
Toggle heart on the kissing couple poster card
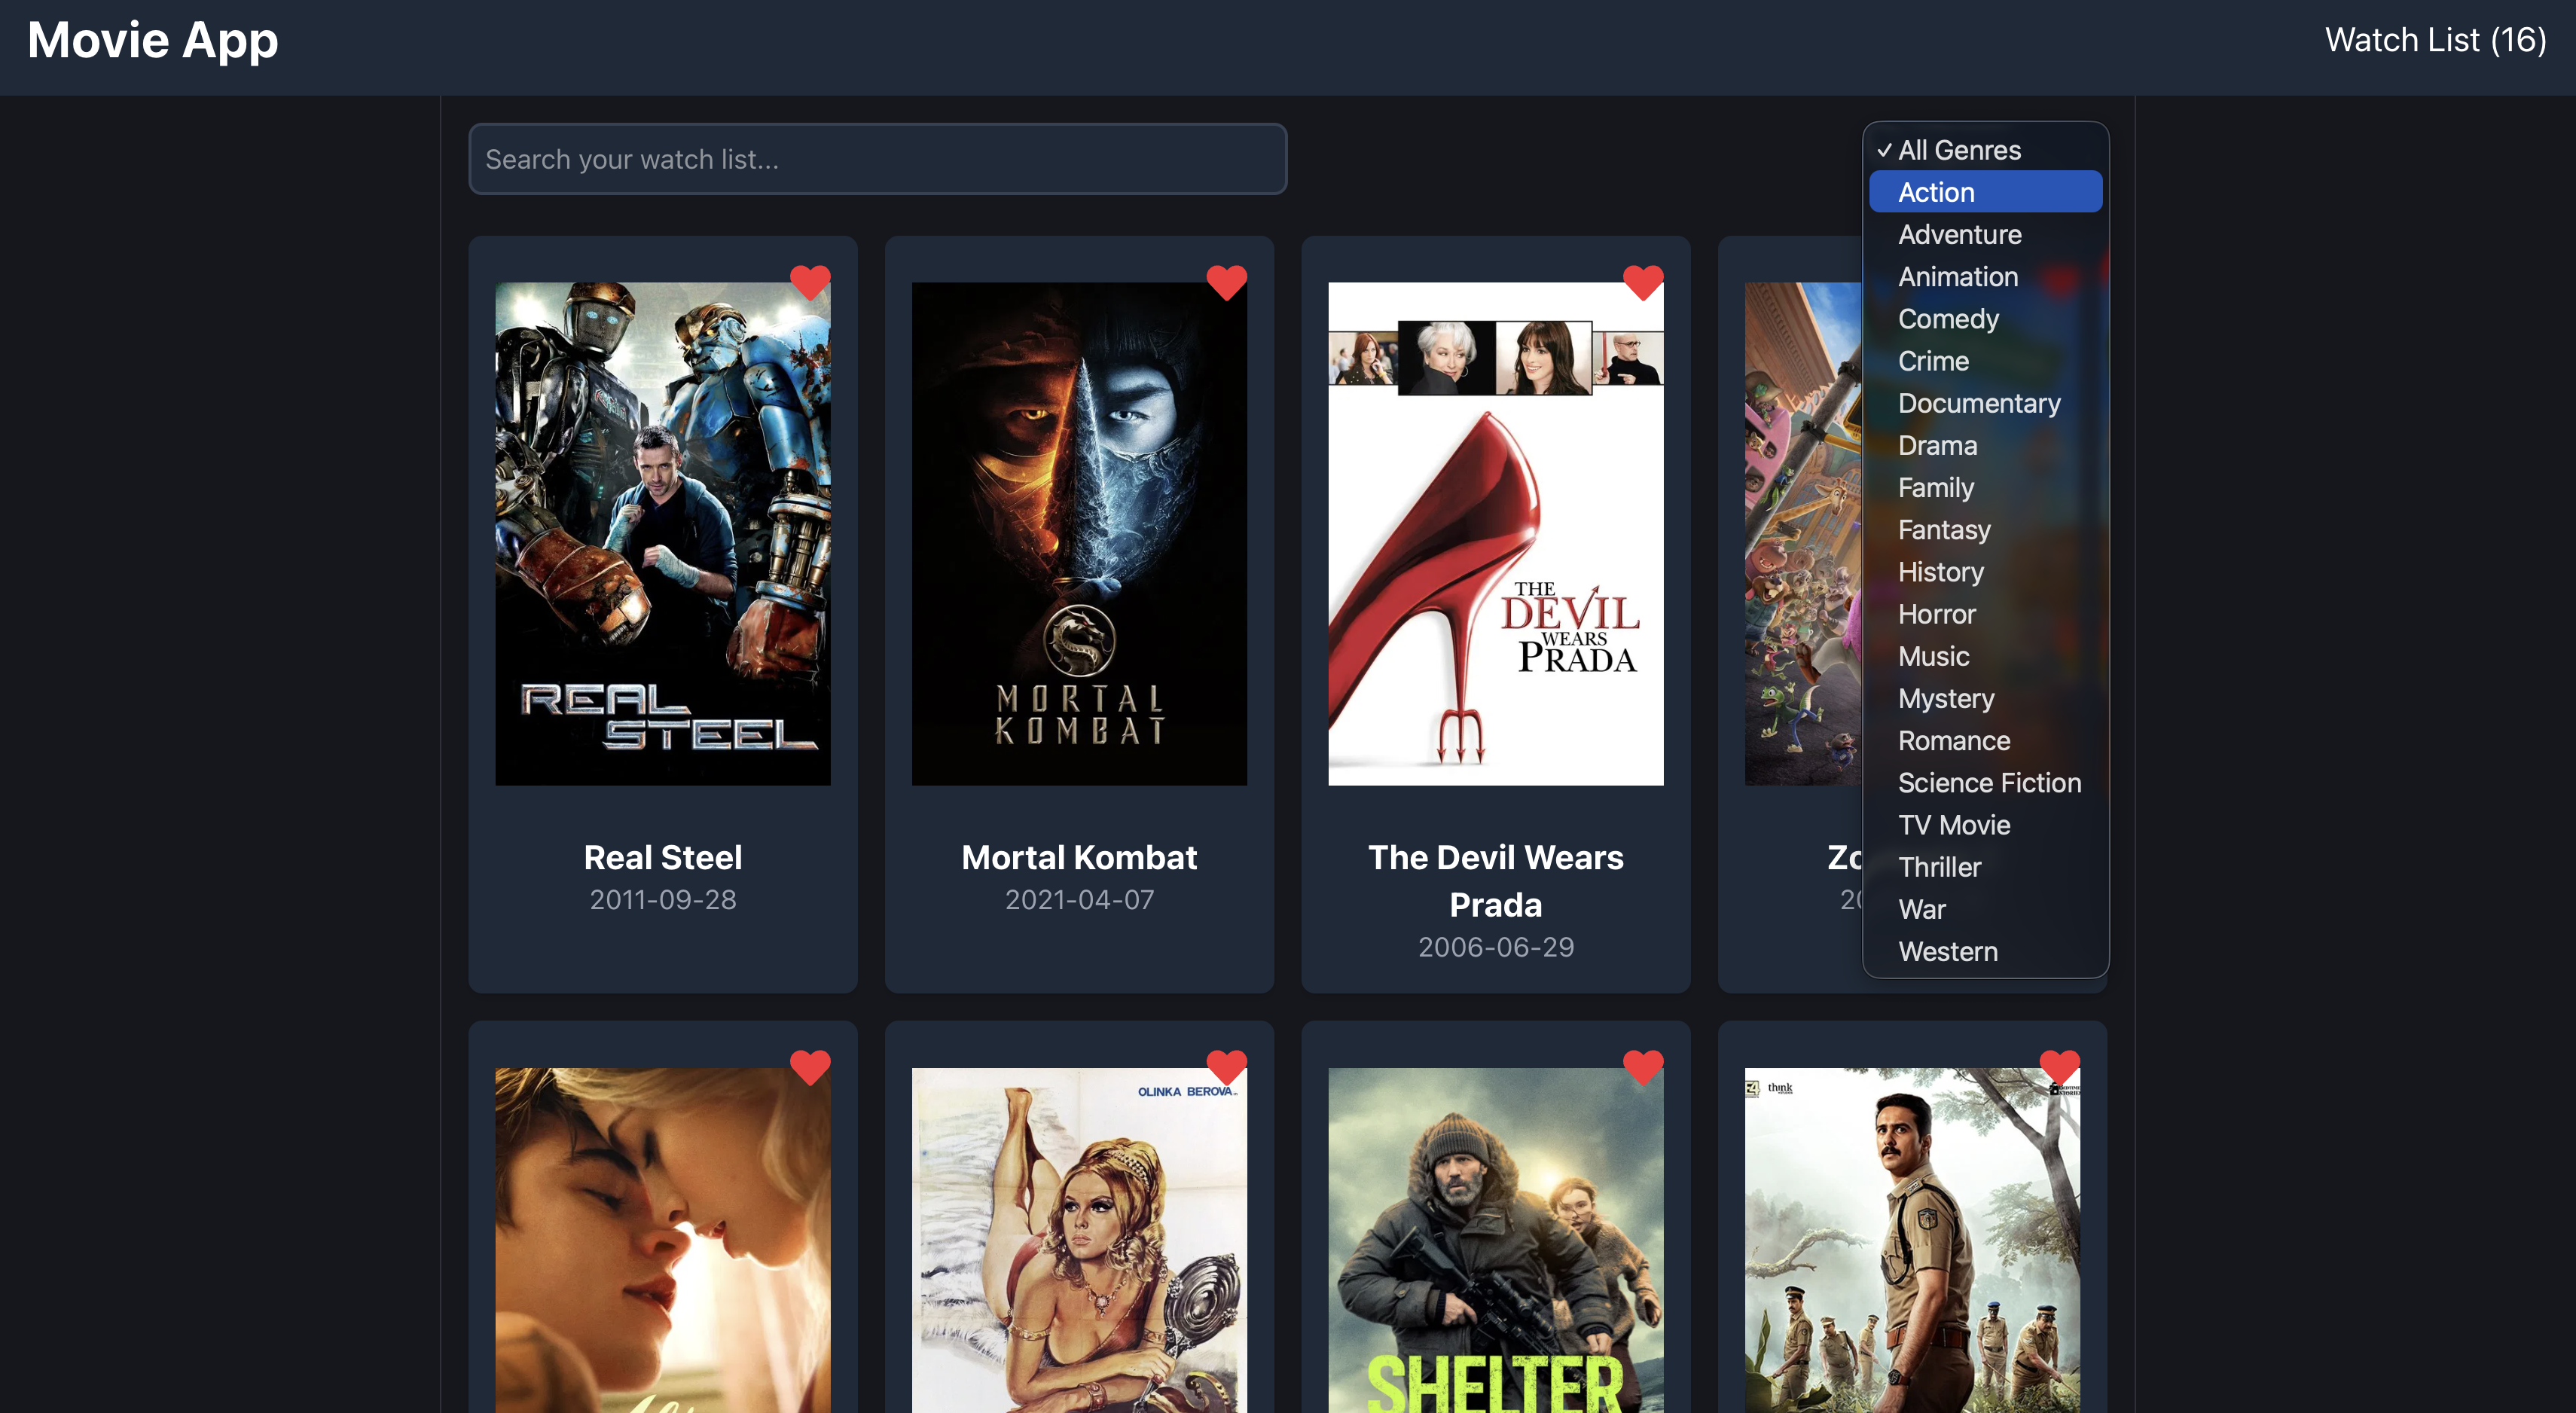coord(810,1068)
